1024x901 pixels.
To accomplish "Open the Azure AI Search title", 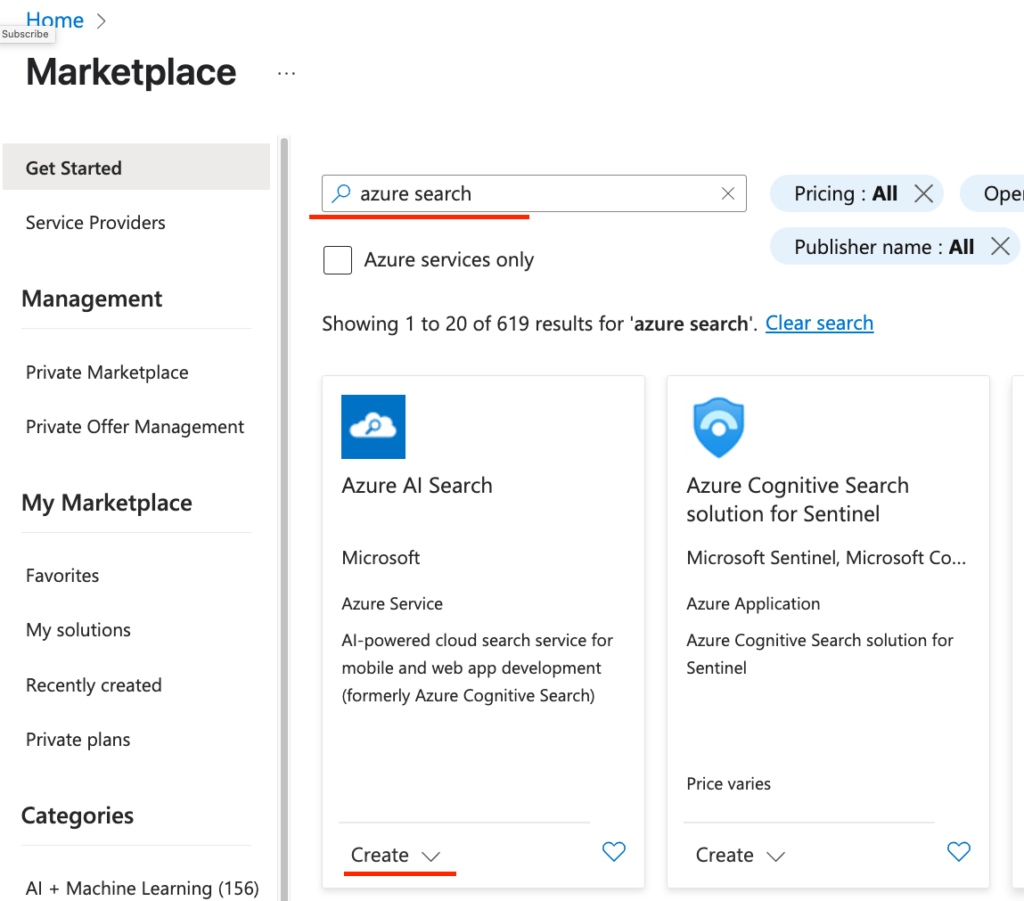I will pyautogui.click(x=417, y=486).
